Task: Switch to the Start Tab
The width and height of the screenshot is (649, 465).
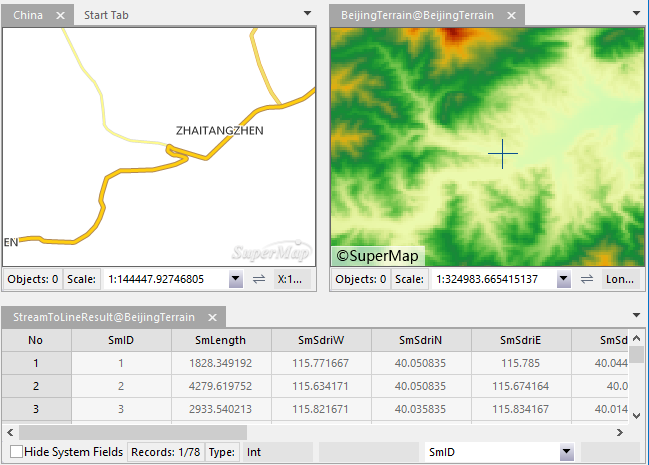Action: tap(105, 15)
